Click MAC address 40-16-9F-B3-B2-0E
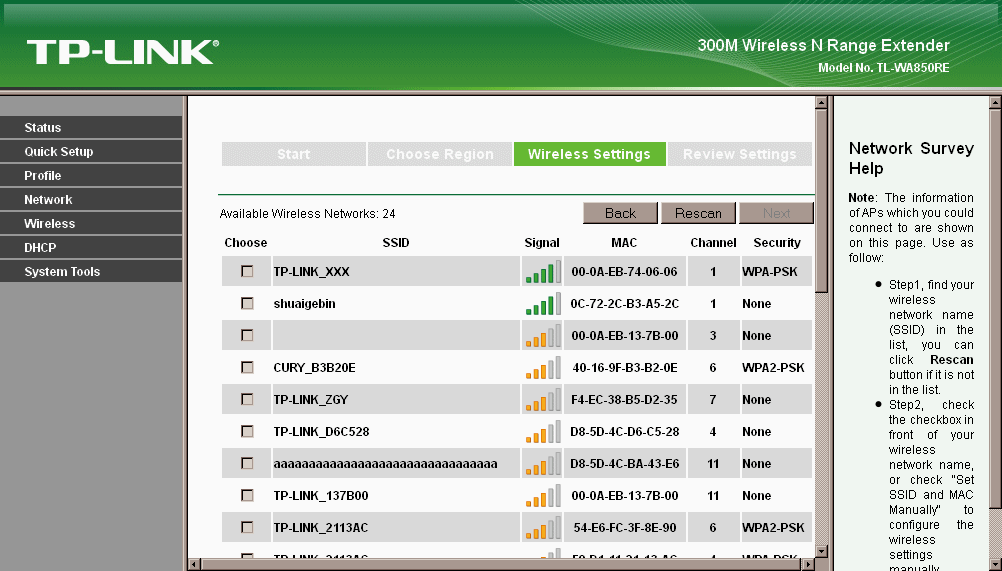 (624, 367)
